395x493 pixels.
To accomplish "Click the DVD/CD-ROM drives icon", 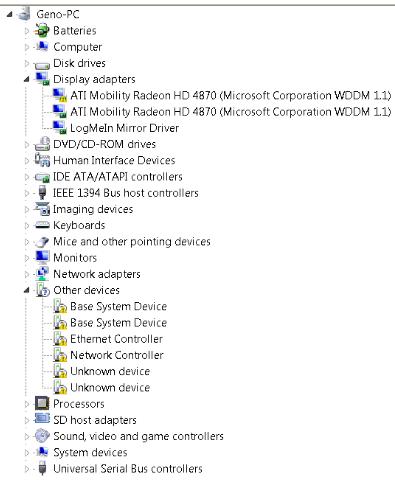I will pos(42,144).
